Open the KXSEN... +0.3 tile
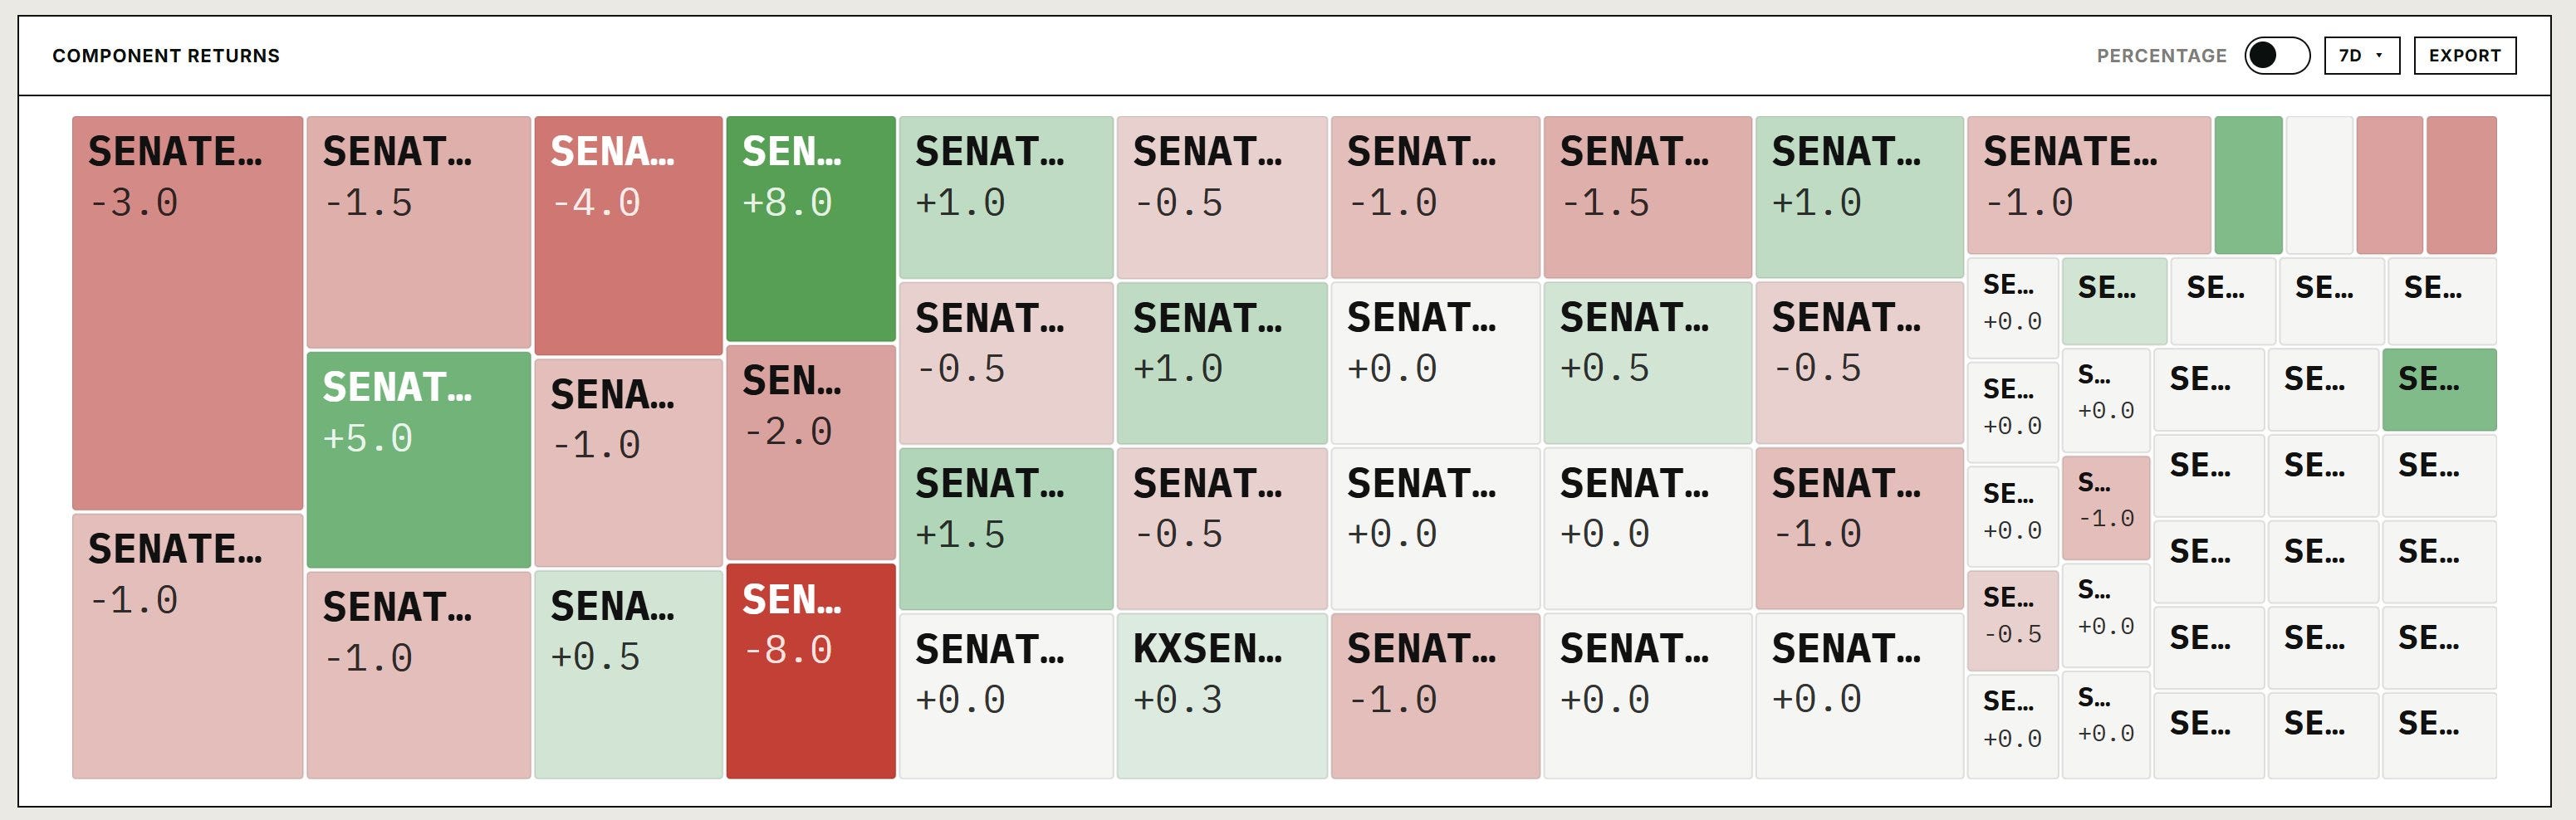2576x820 pixels. tap(1222, 696)
